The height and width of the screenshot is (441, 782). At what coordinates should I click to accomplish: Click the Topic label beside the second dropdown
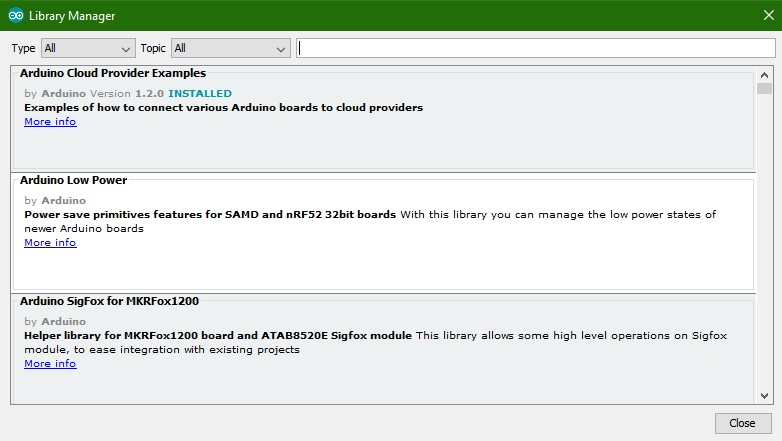point(153,48)
